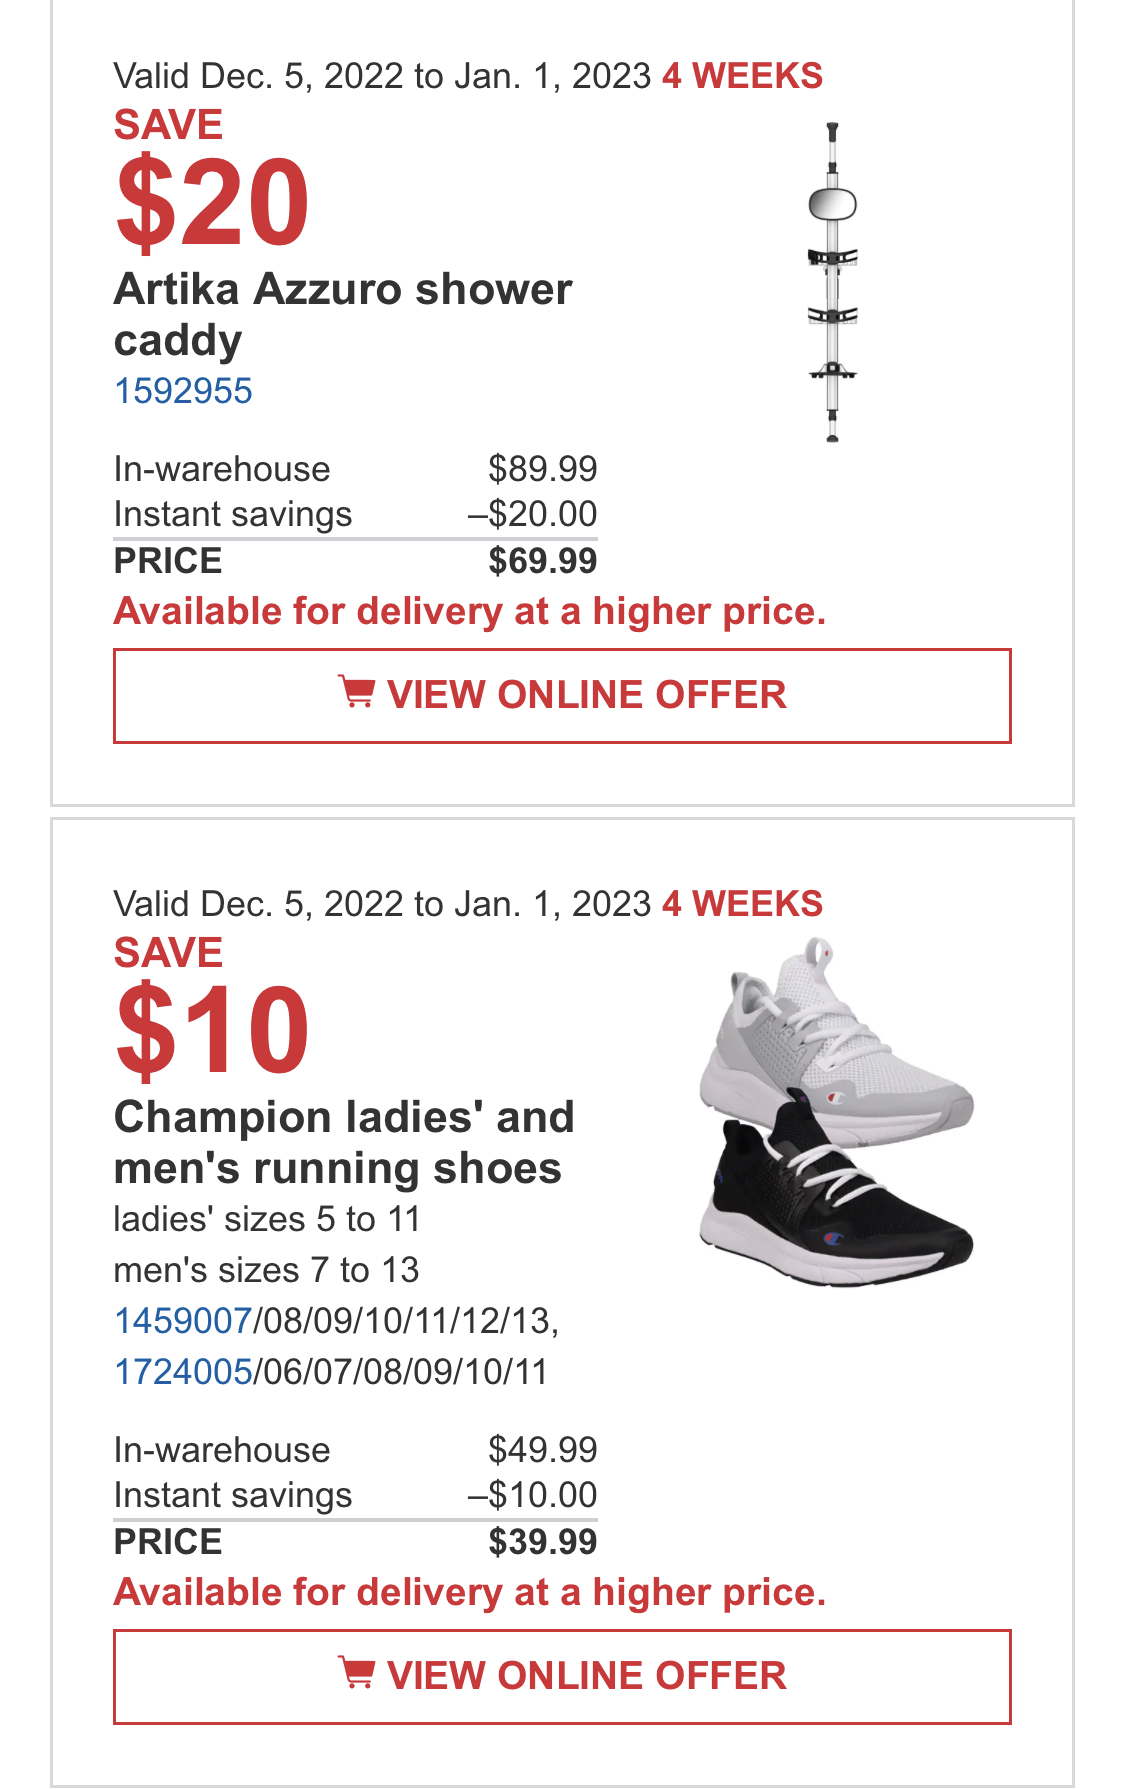Screen dimensions: 1125x1789
Task: Click the $69.99 final price
Action: click(543, 561)
